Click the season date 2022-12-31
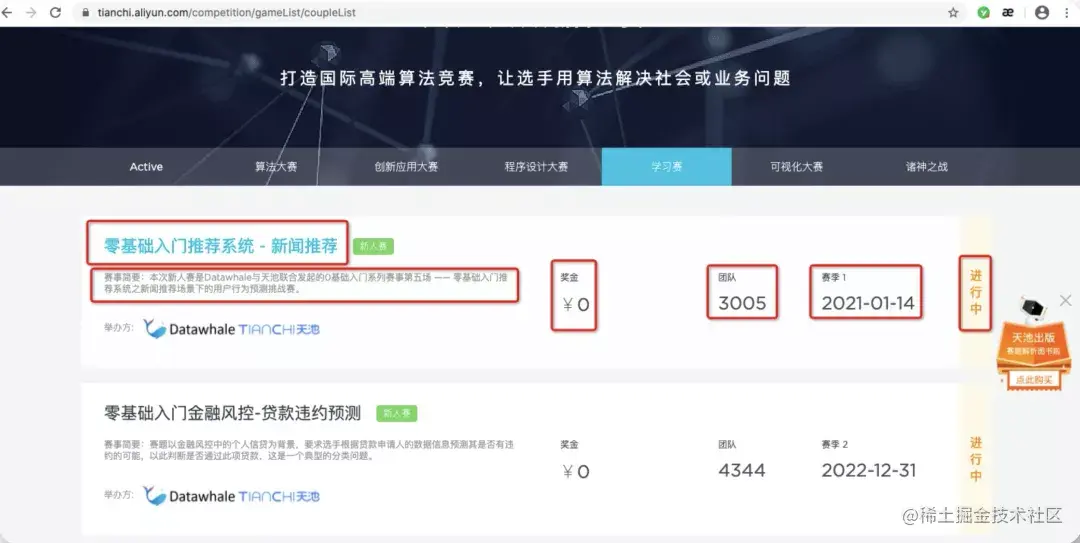 [x=869, y=471]
